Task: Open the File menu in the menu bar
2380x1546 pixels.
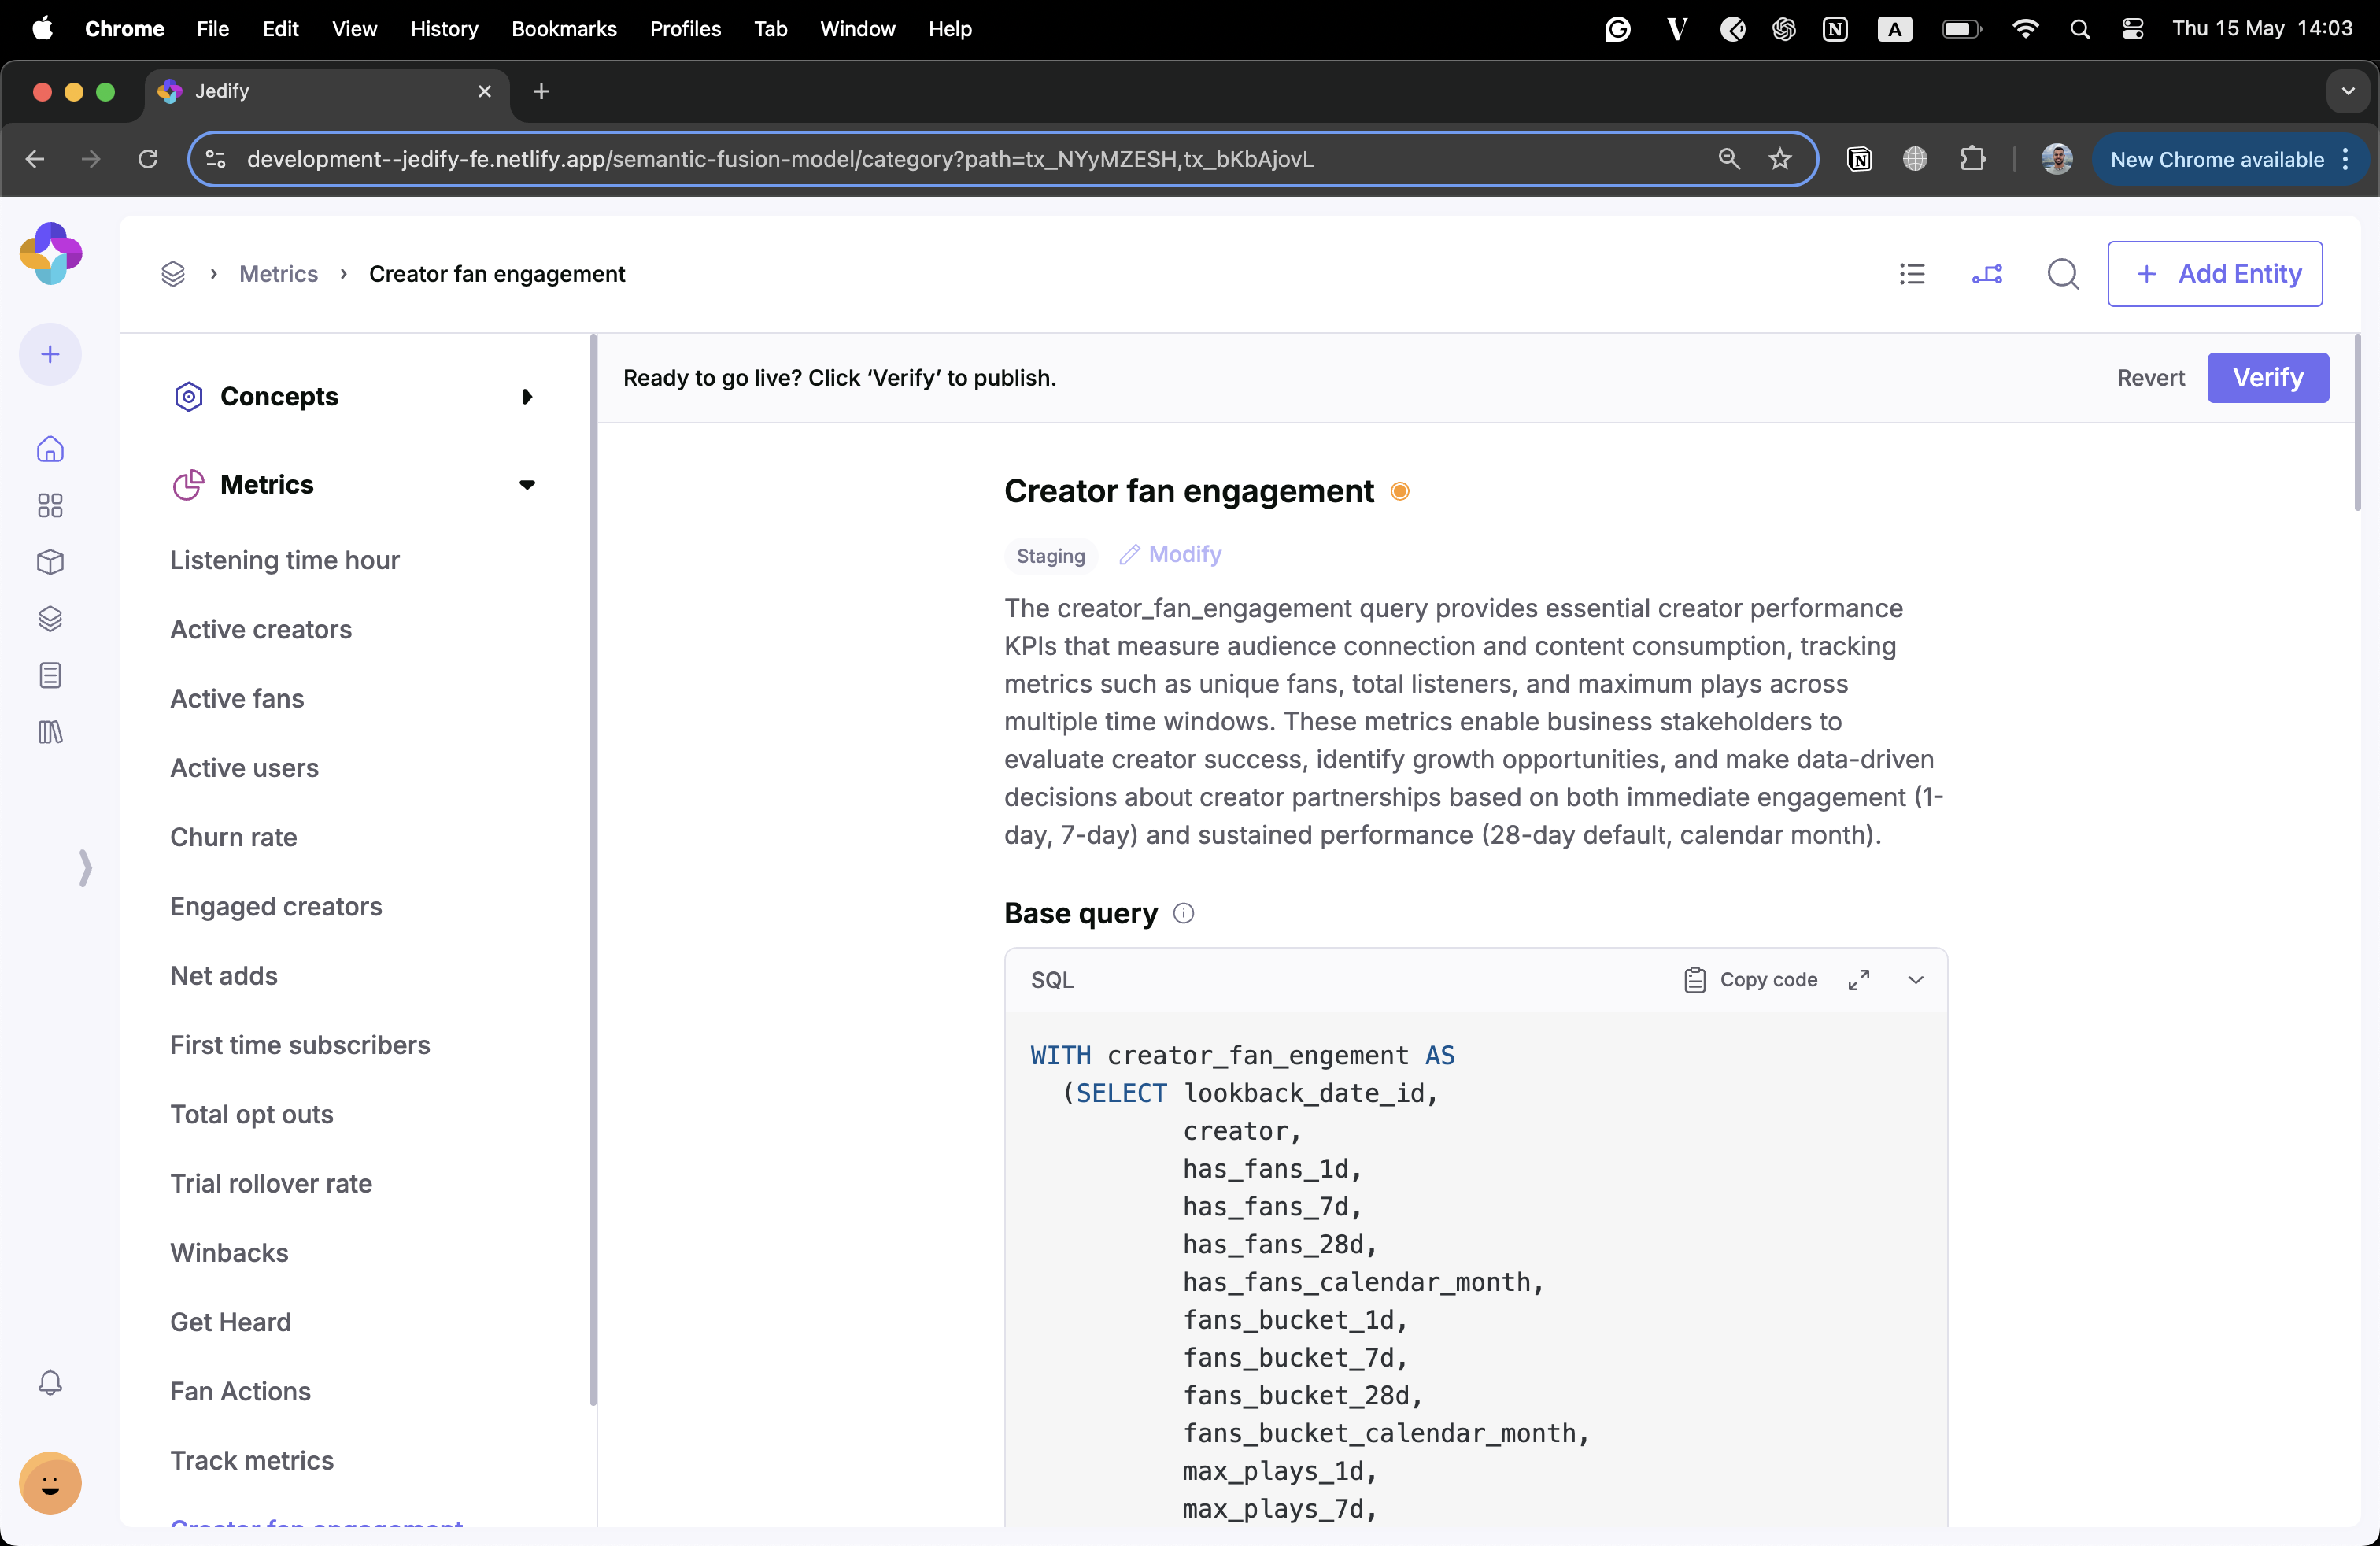Action: [x=212, y=29]
